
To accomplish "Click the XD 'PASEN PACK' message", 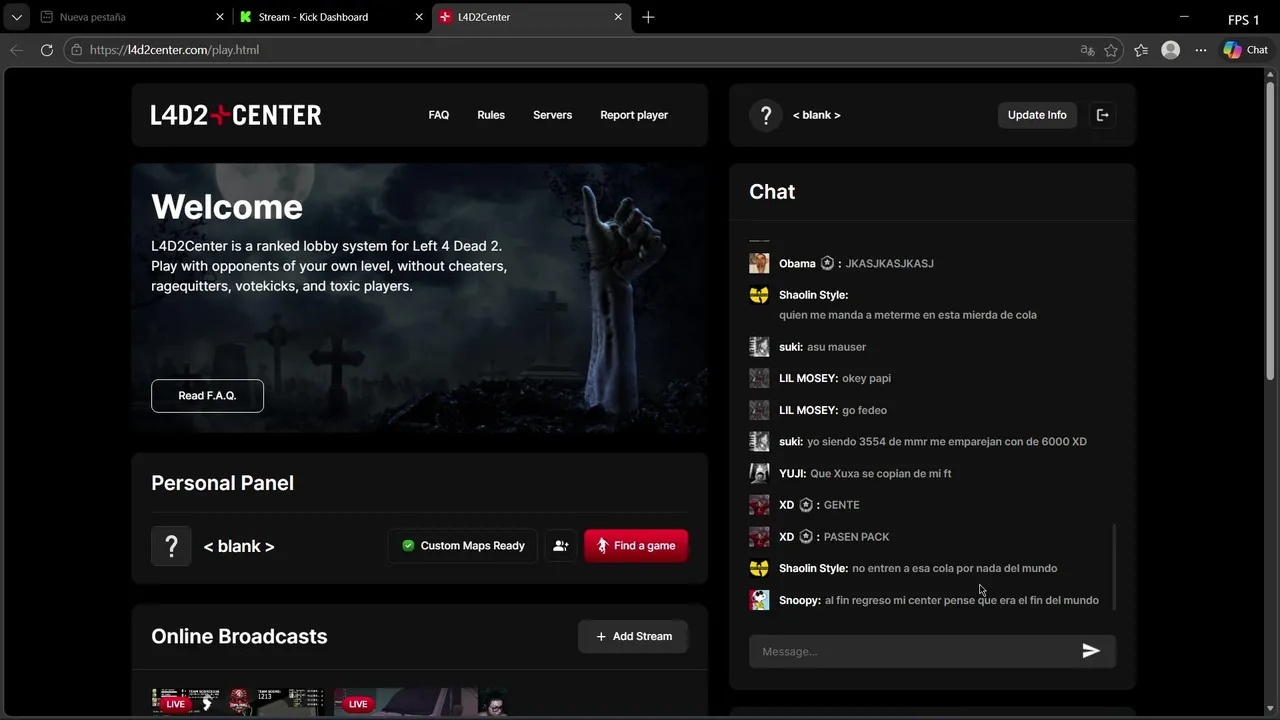I will [x=856, y=537].
